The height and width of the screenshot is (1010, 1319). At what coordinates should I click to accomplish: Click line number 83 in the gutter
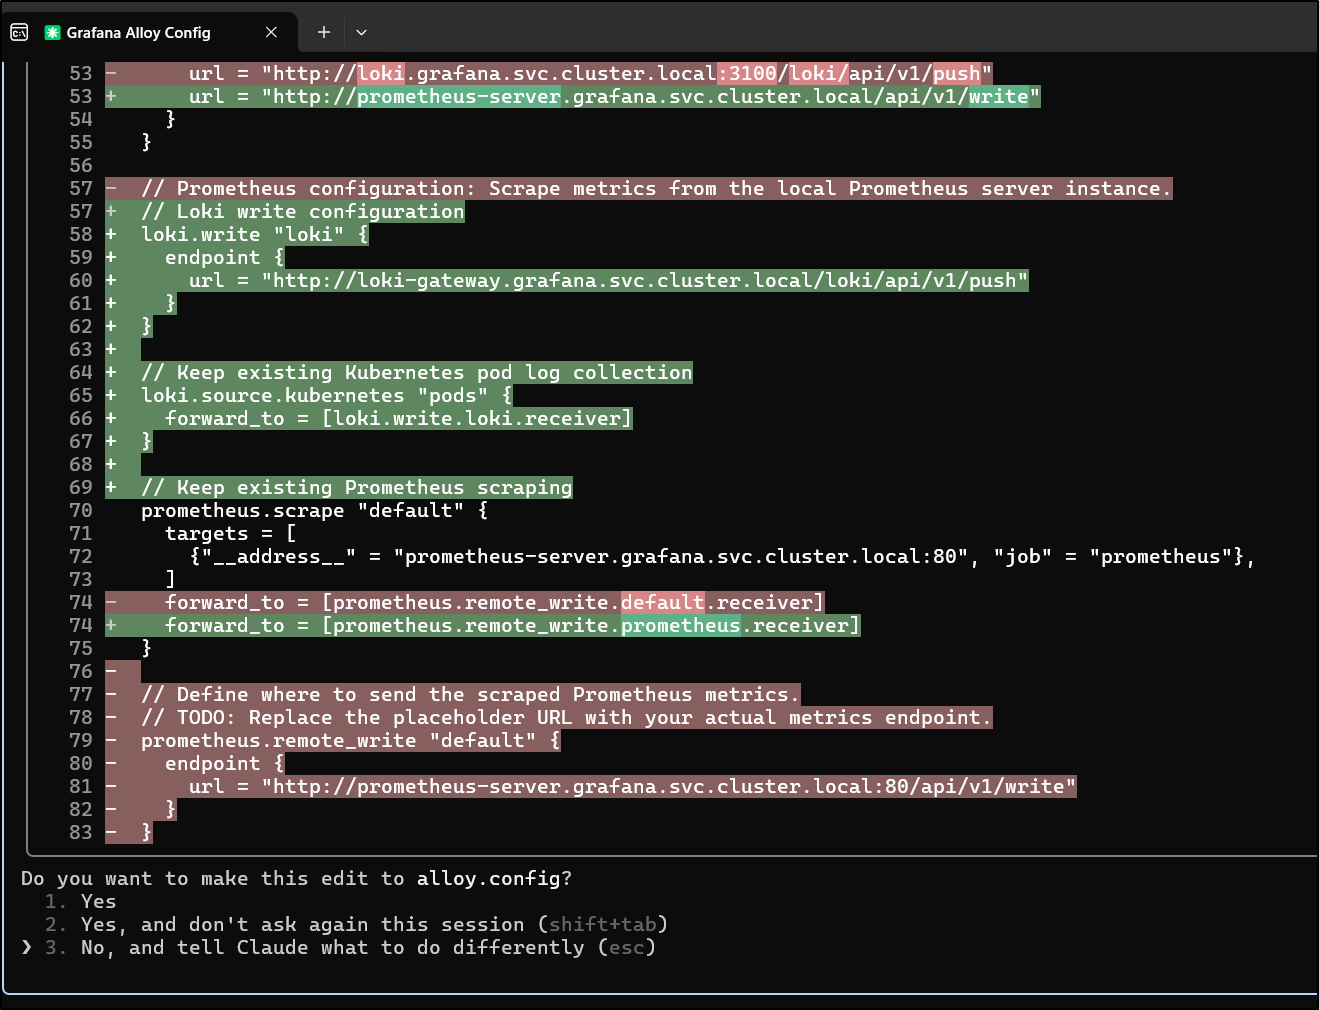pos(81,832)
